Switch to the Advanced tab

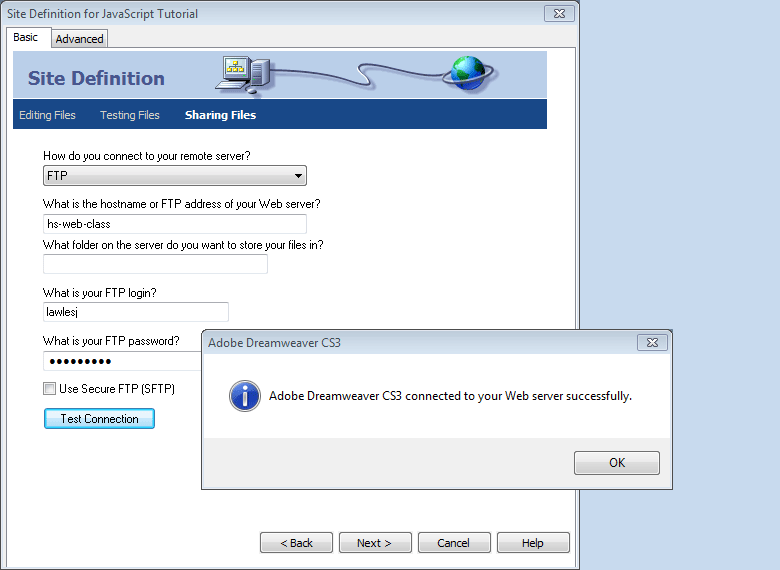(79, 39)
